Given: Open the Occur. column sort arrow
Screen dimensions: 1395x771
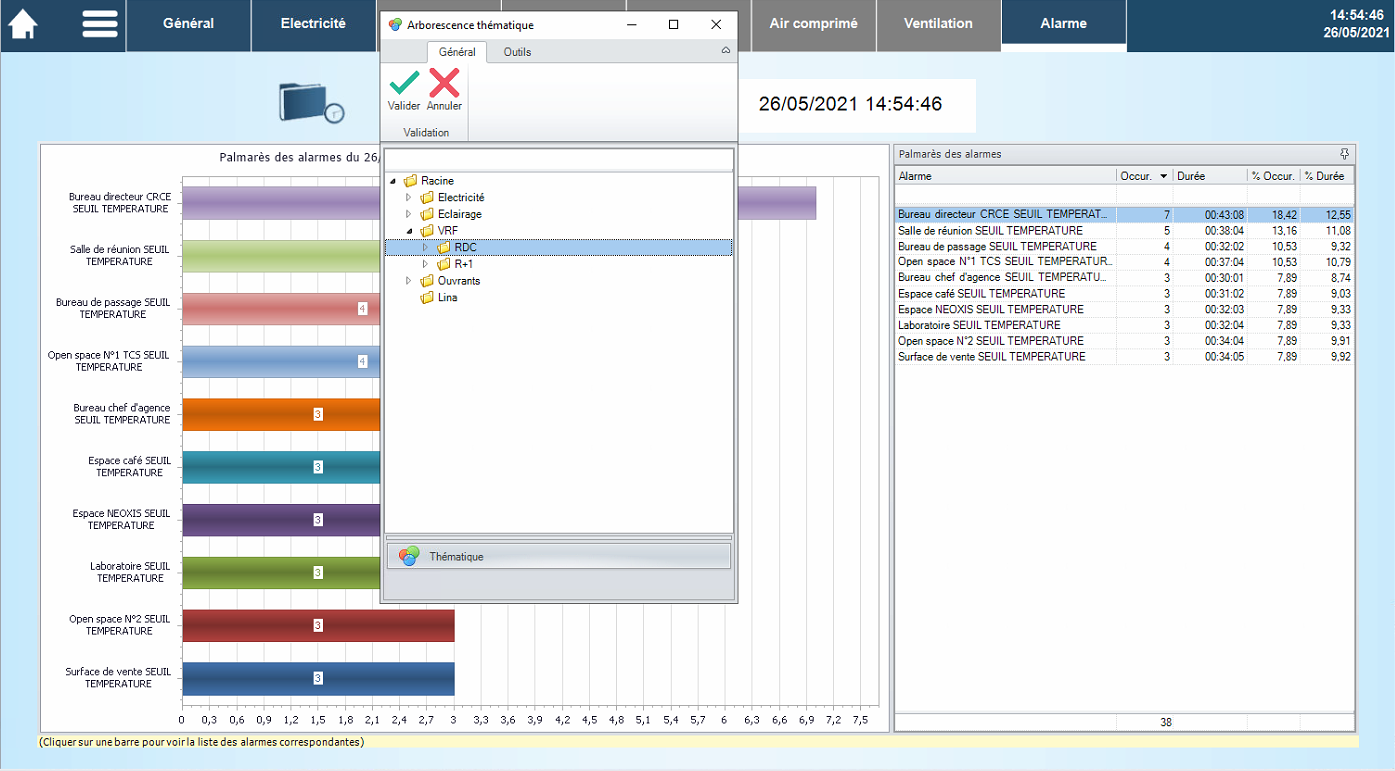Looking at the screenshot, I should (x=1163, y=176).
